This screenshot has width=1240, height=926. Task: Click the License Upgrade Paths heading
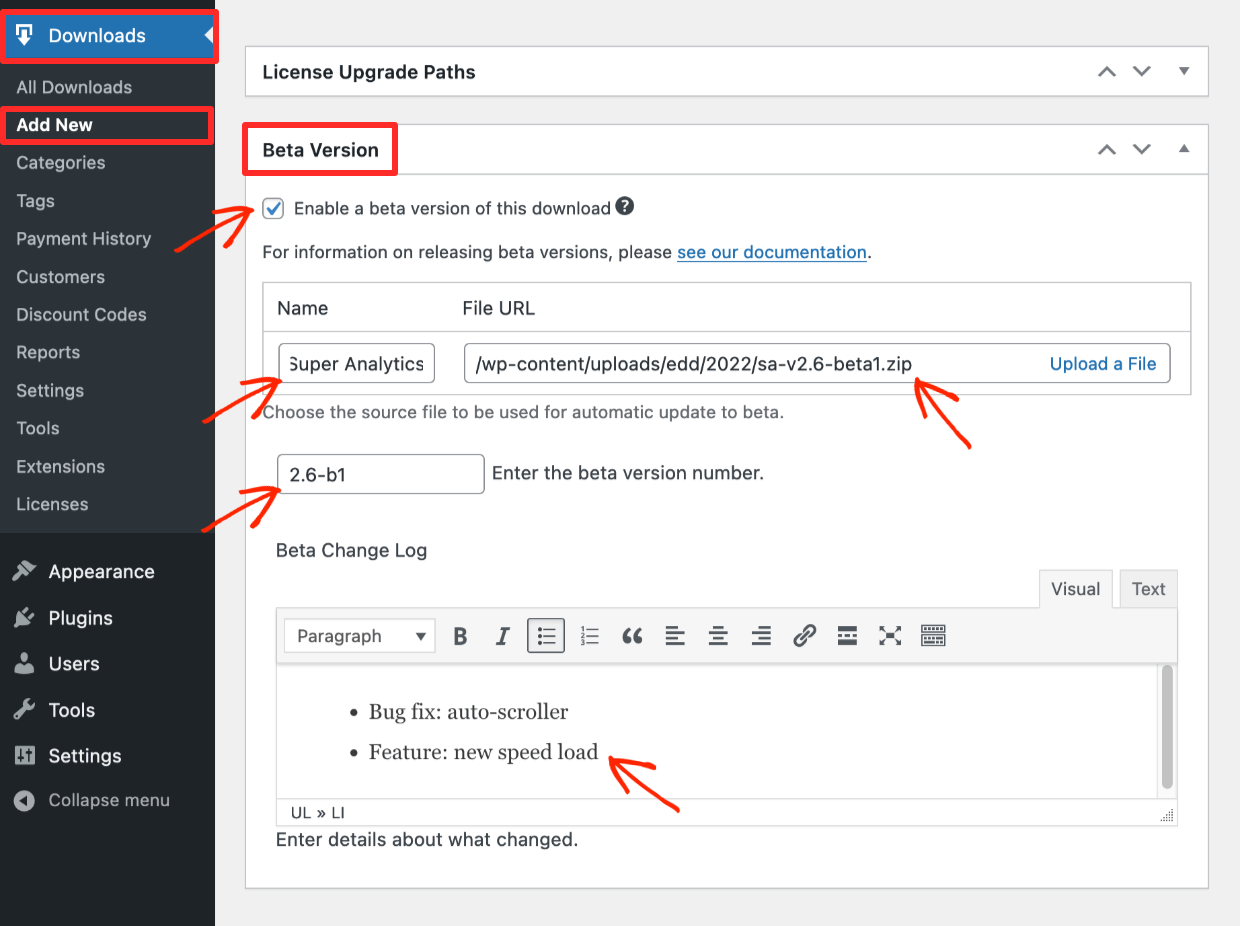point(369,72)
